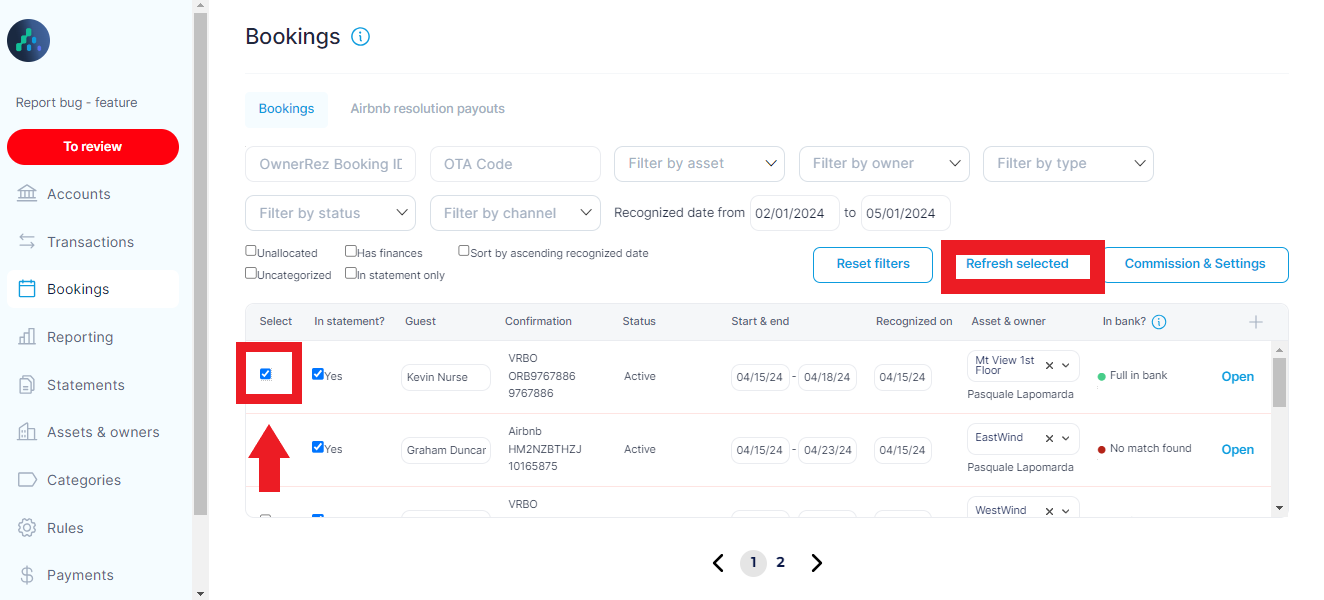Screen dimensions: 1324x600
Task: Click the OTA Code input field
Action: click(515, 164)
